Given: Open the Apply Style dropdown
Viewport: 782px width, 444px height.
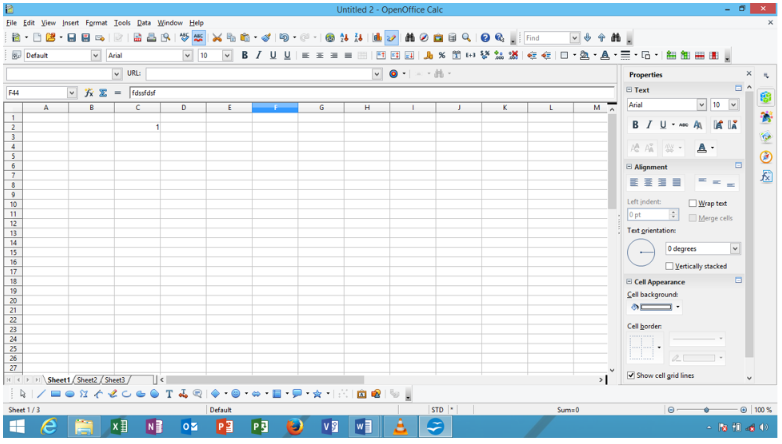Looking at the screenshot, I should [x=96, y=55].
